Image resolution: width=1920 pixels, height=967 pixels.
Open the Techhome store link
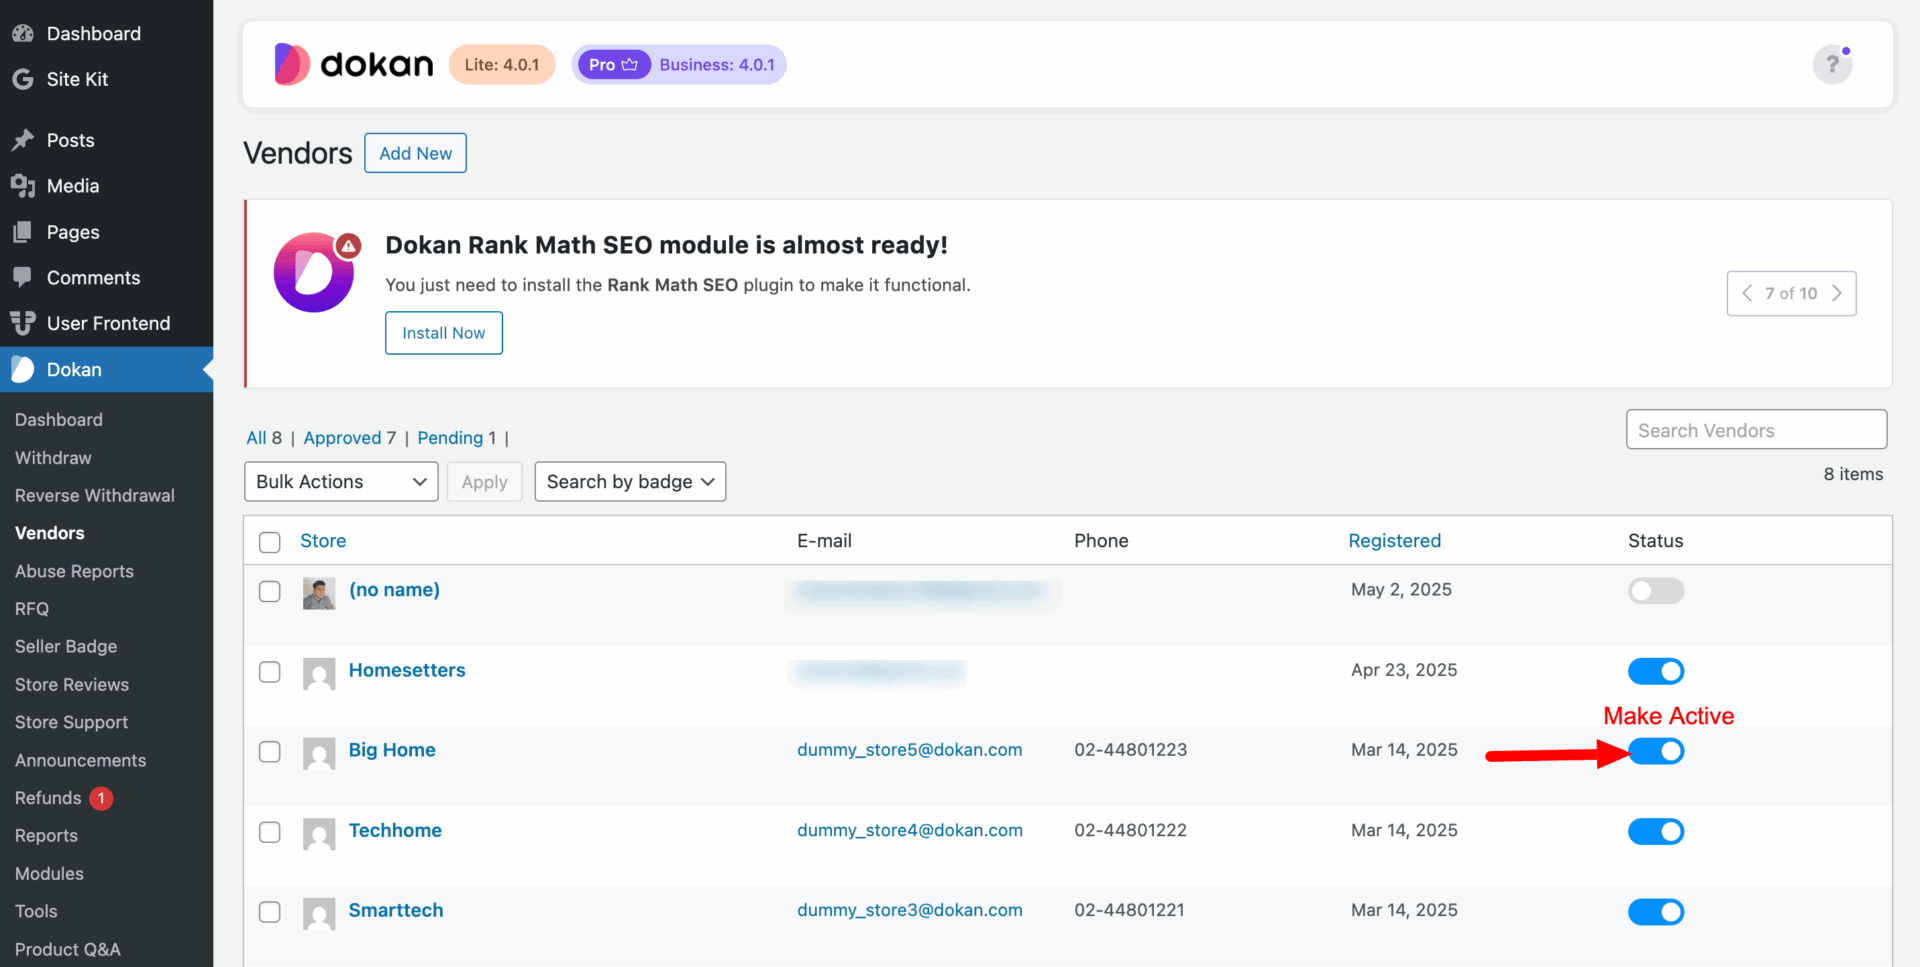[x=395, y=830]
